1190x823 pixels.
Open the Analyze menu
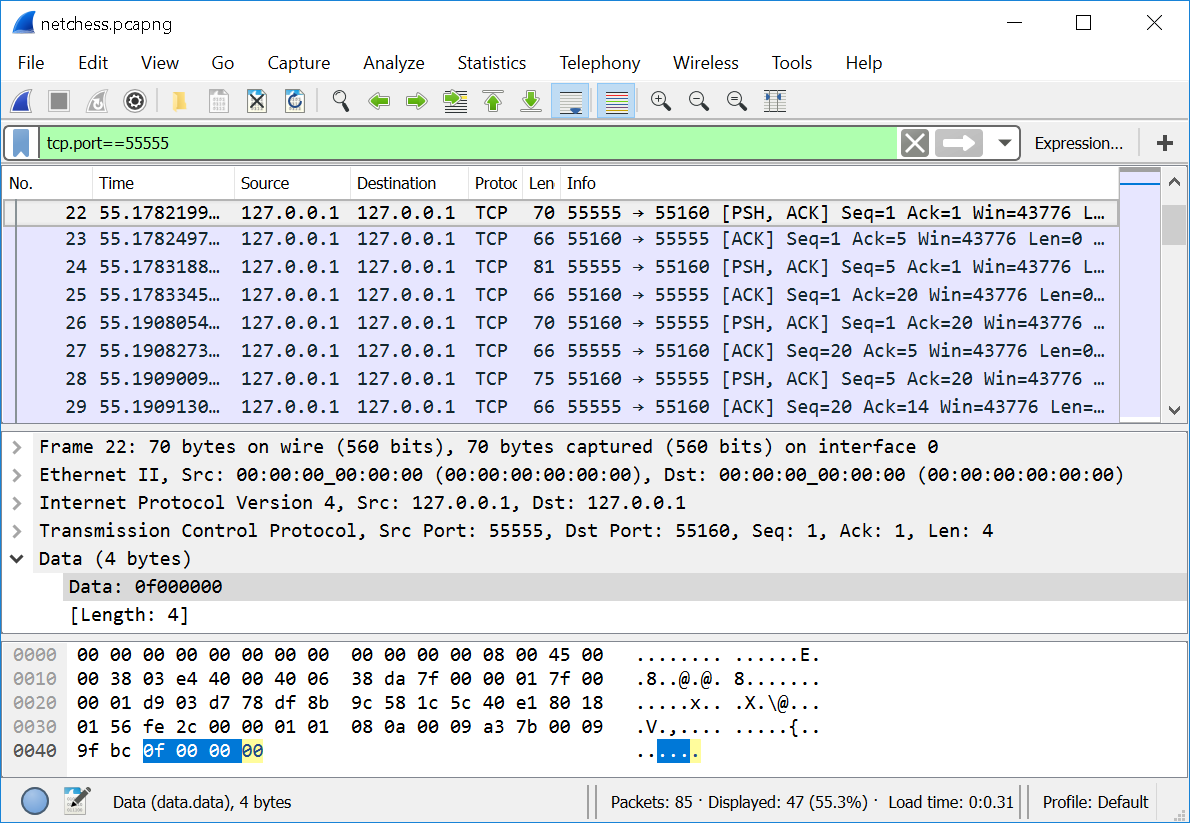click(x=393, y=63)
